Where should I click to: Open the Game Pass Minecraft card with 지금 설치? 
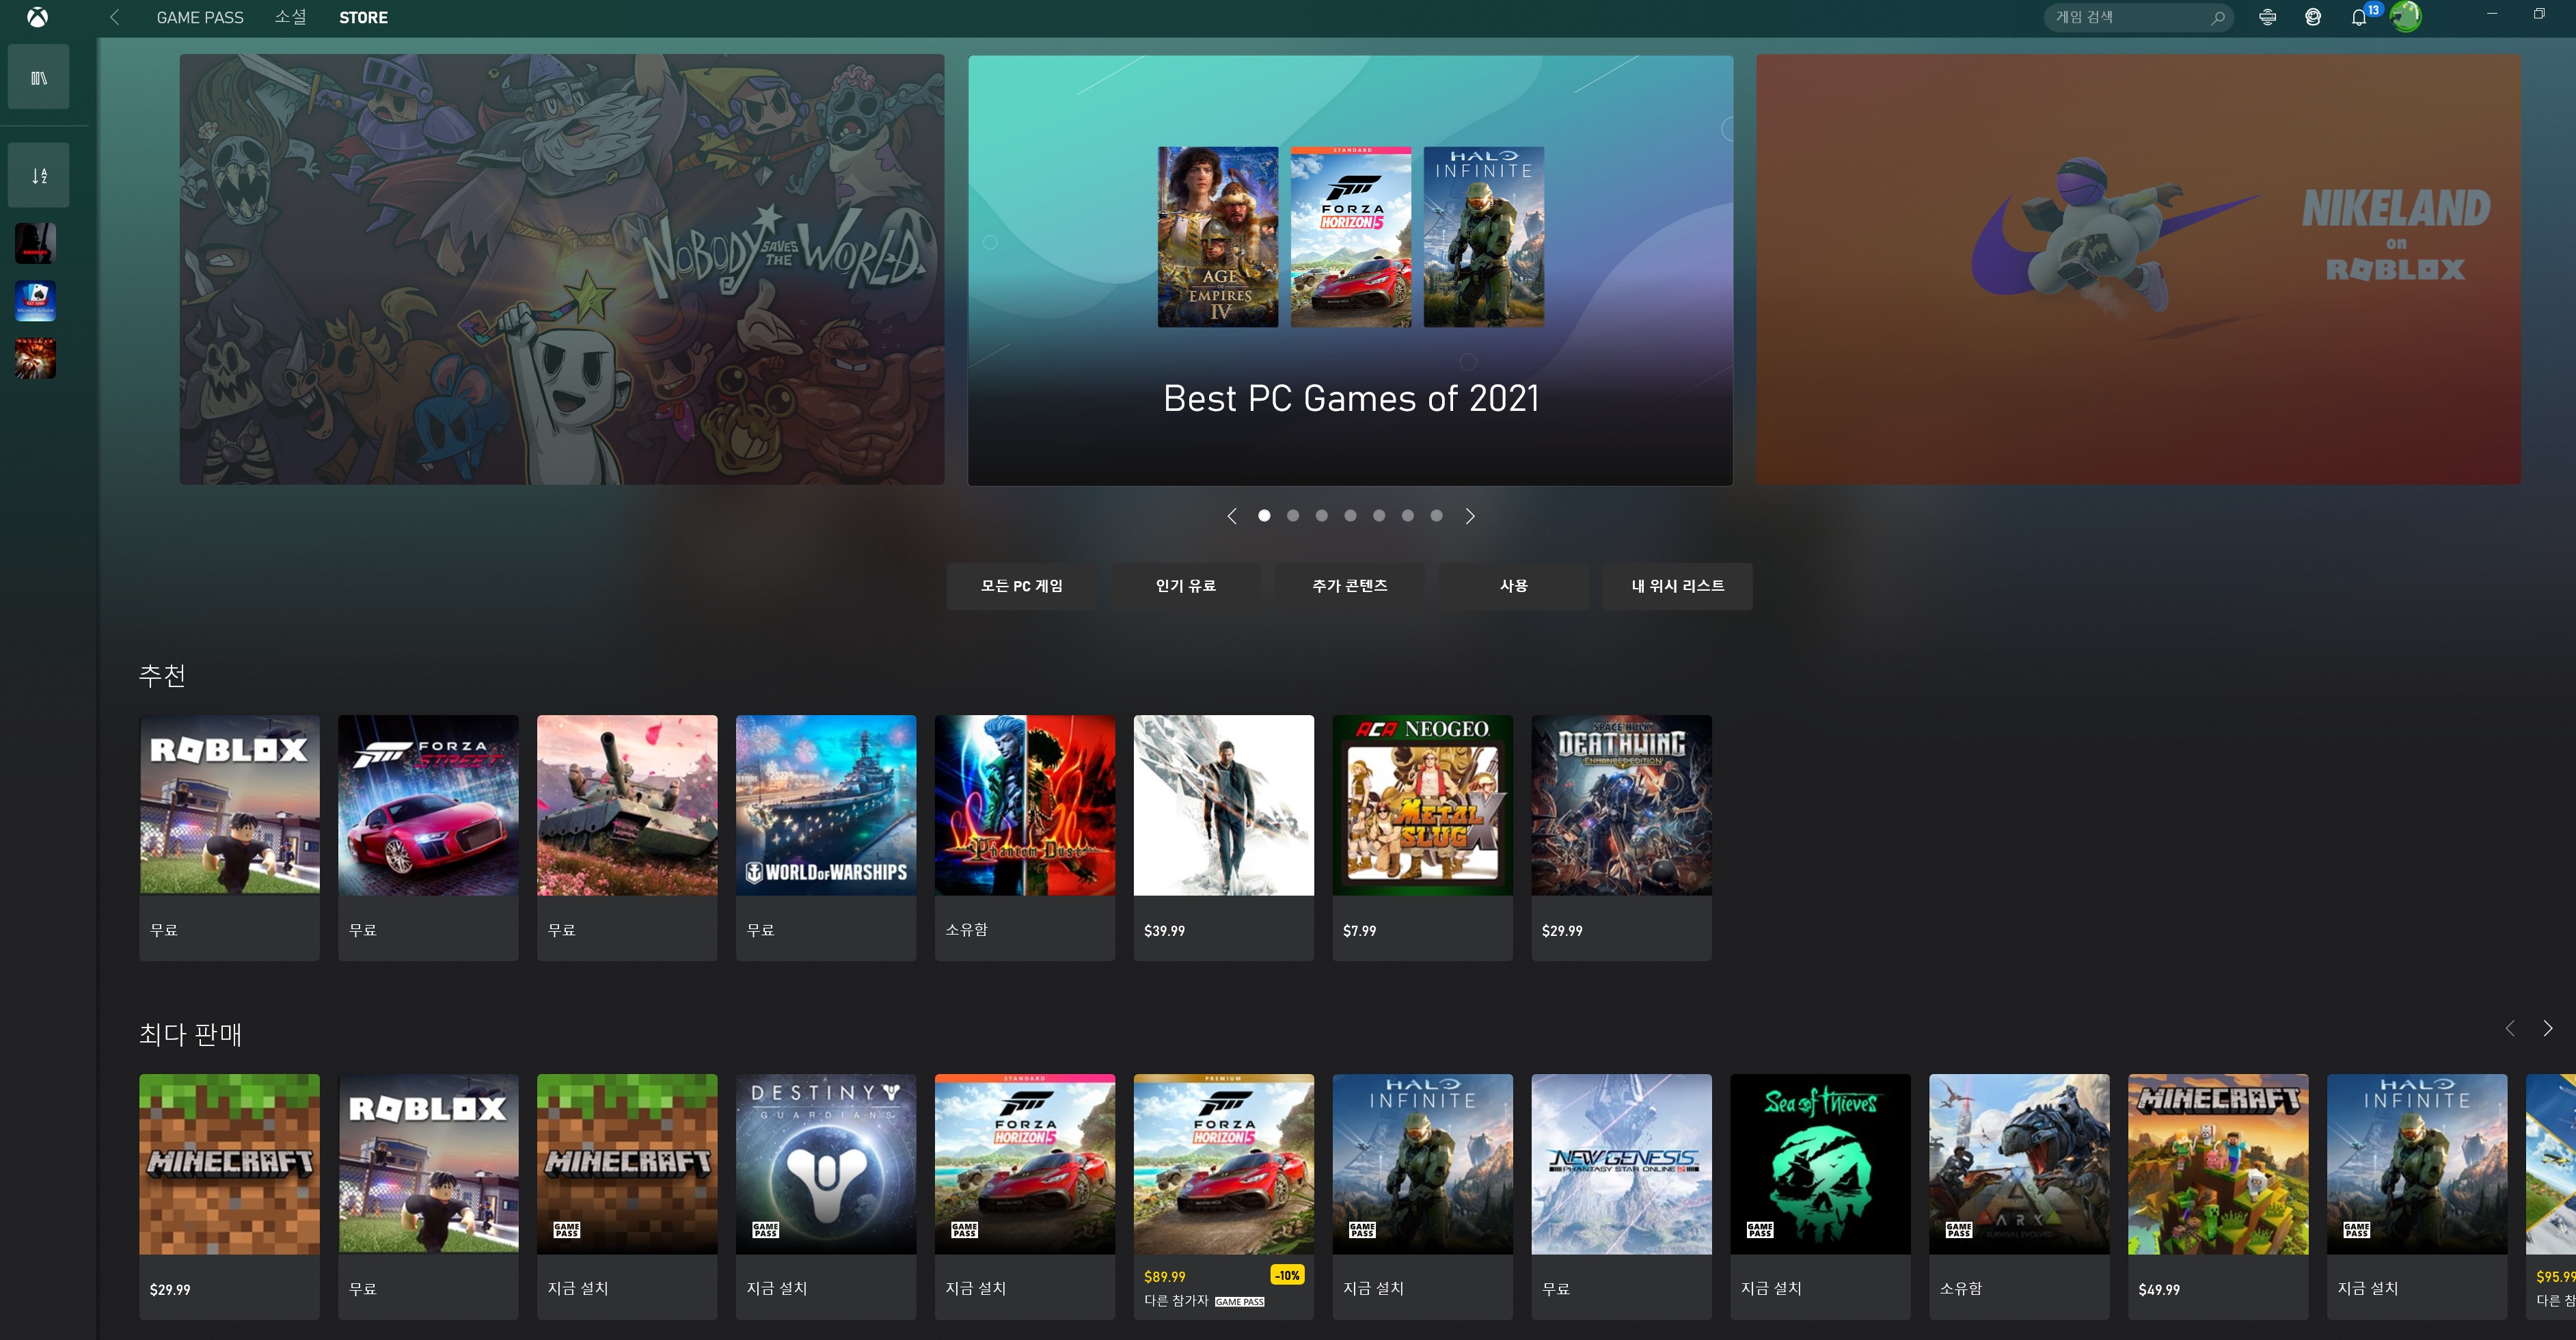click(x=627, y=1197)
